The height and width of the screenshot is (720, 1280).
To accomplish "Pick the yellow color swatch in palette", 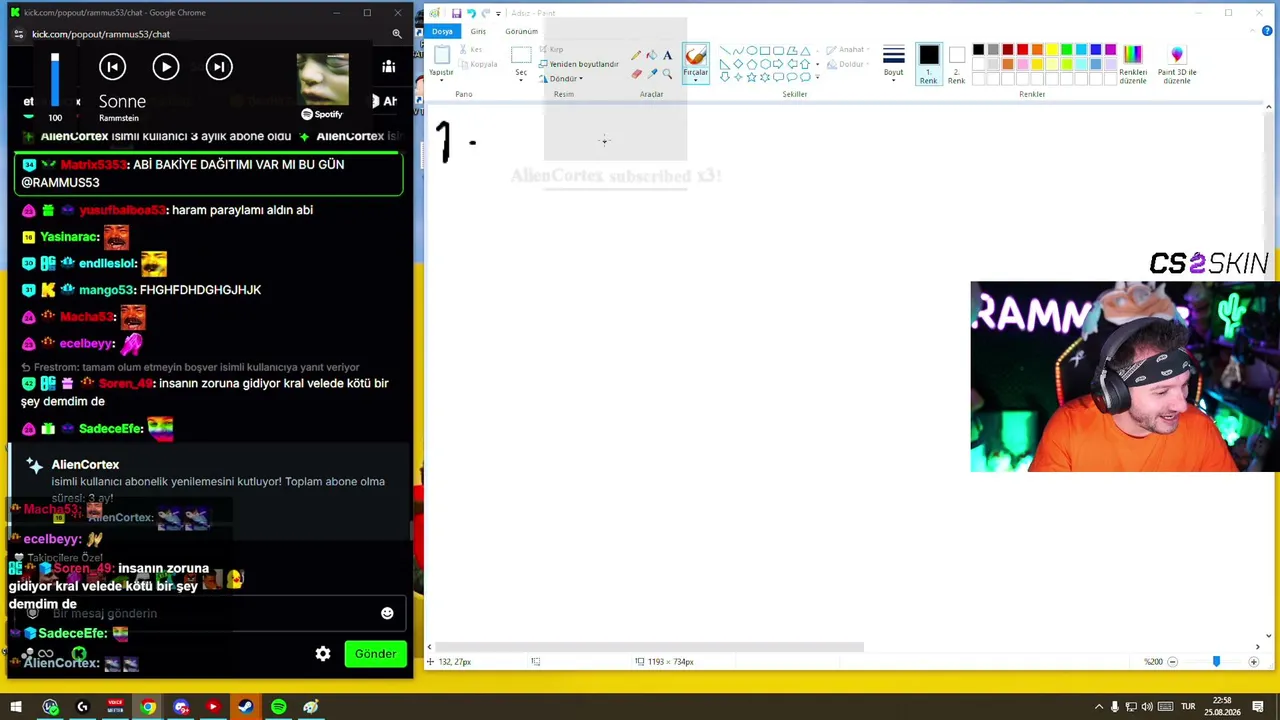I will pyautogui.click(x=1052, y=50).
